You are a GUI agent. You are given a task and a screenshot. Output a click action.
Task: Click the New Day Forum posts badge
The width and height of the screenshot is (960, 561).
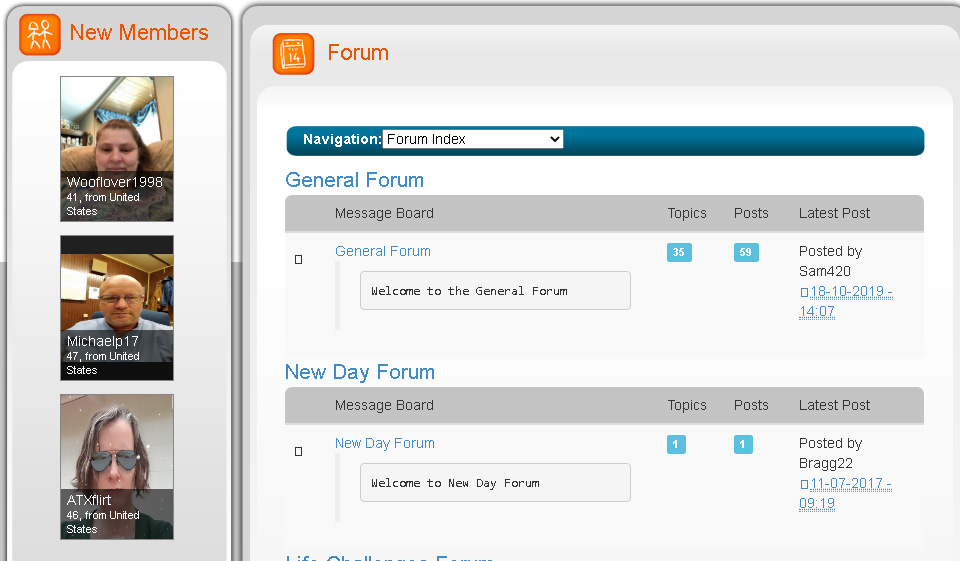743,444
